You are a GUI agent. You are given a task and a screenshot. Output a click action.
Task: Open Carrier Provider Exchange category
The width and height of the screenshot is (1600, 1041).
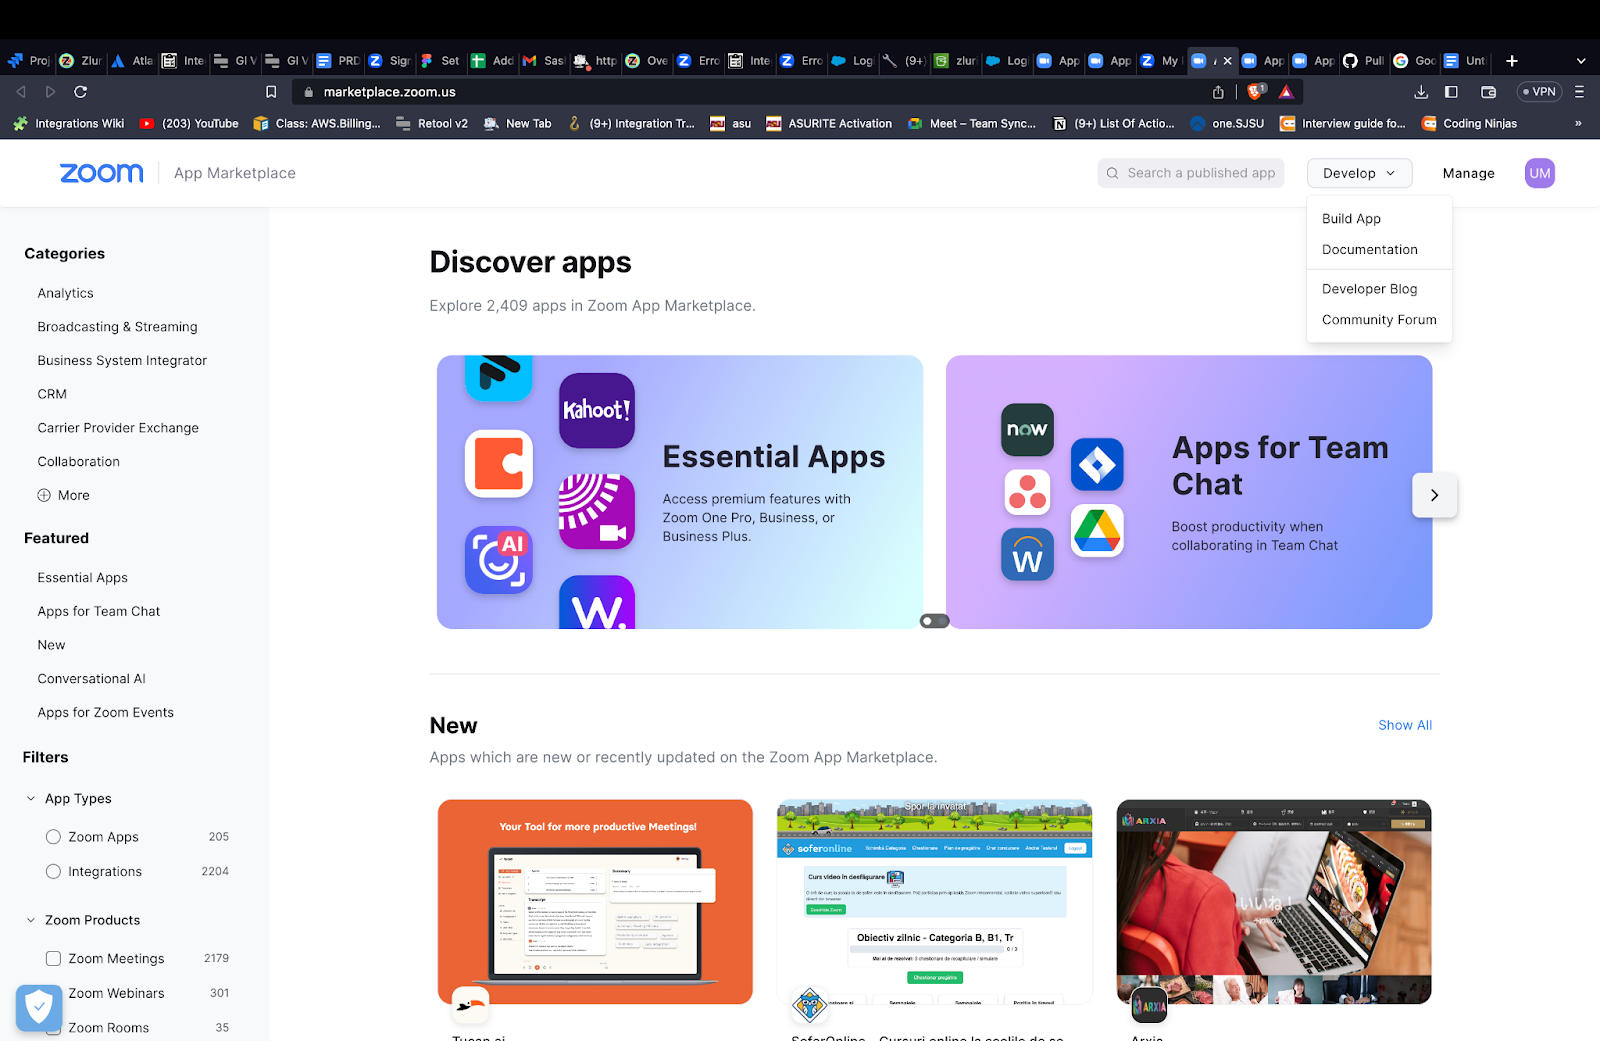point(118,428)
